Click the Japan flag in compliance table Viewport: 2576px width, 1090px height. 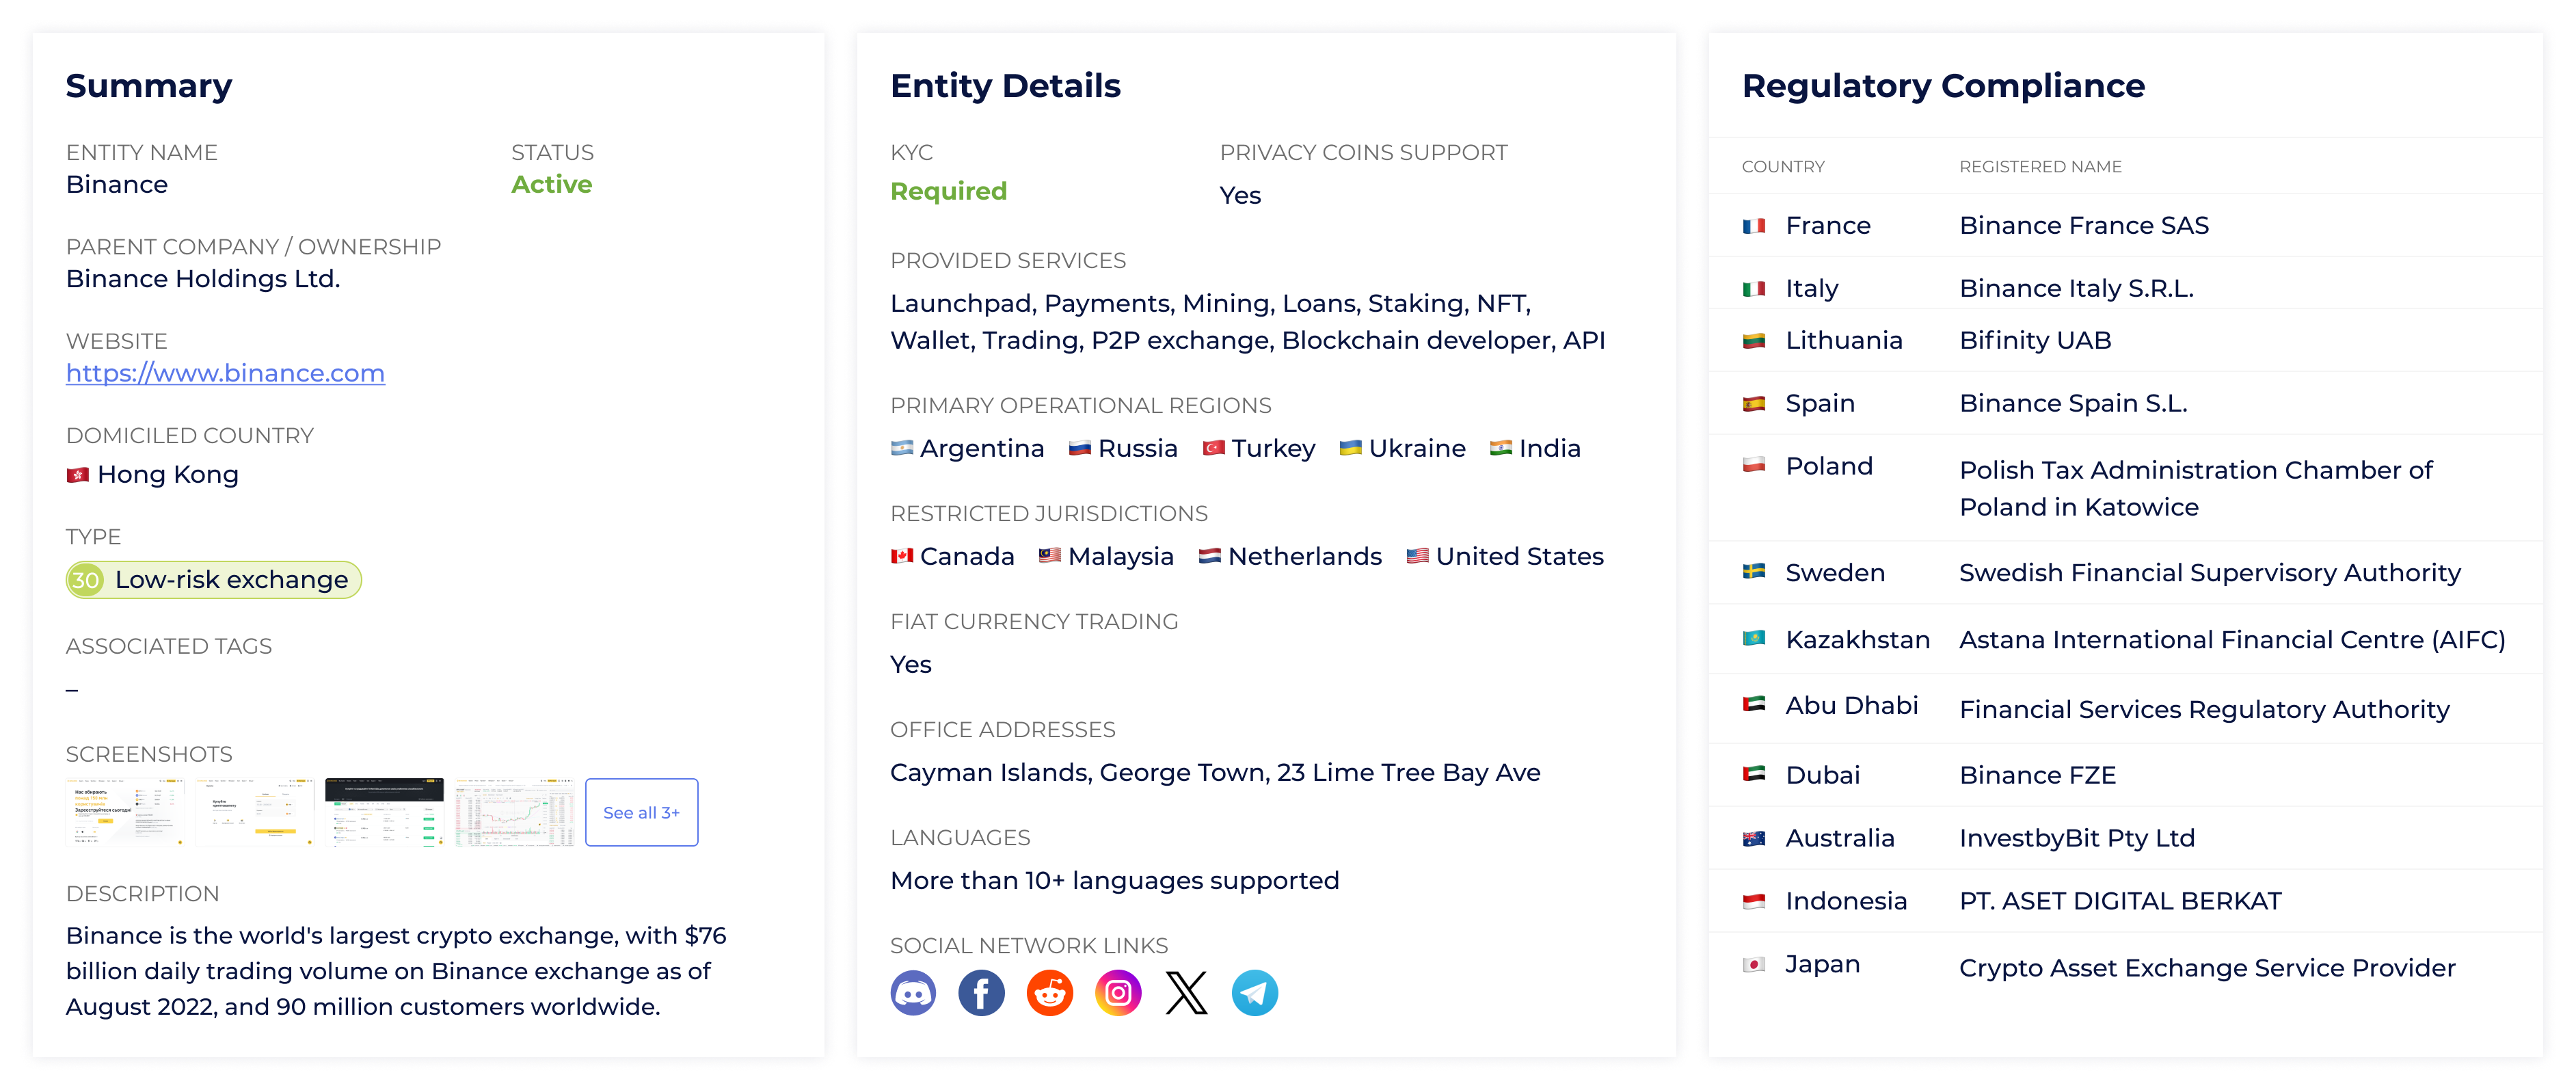1754,965
